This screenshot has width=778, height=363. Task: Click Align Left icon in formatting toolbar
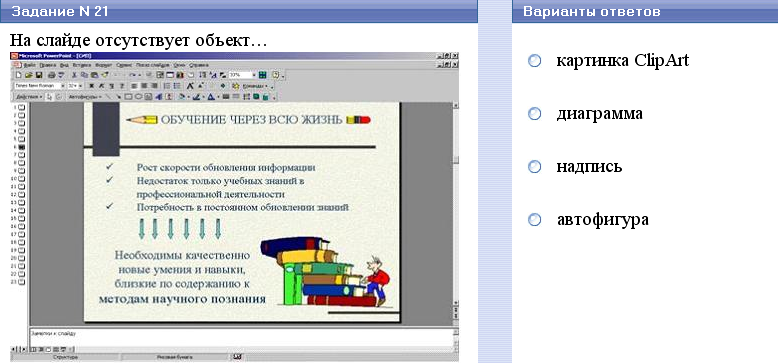134,86
